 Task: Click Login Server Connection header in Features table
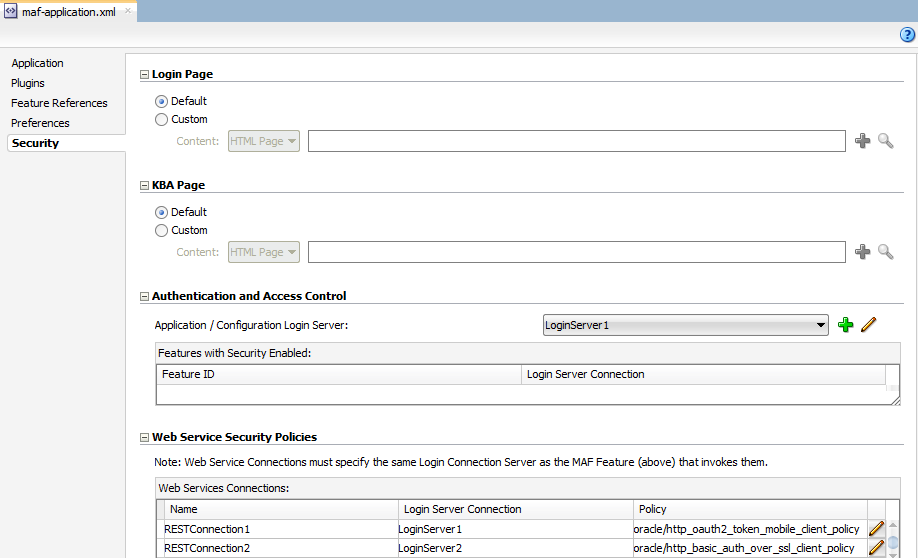(x=703, y=374)
